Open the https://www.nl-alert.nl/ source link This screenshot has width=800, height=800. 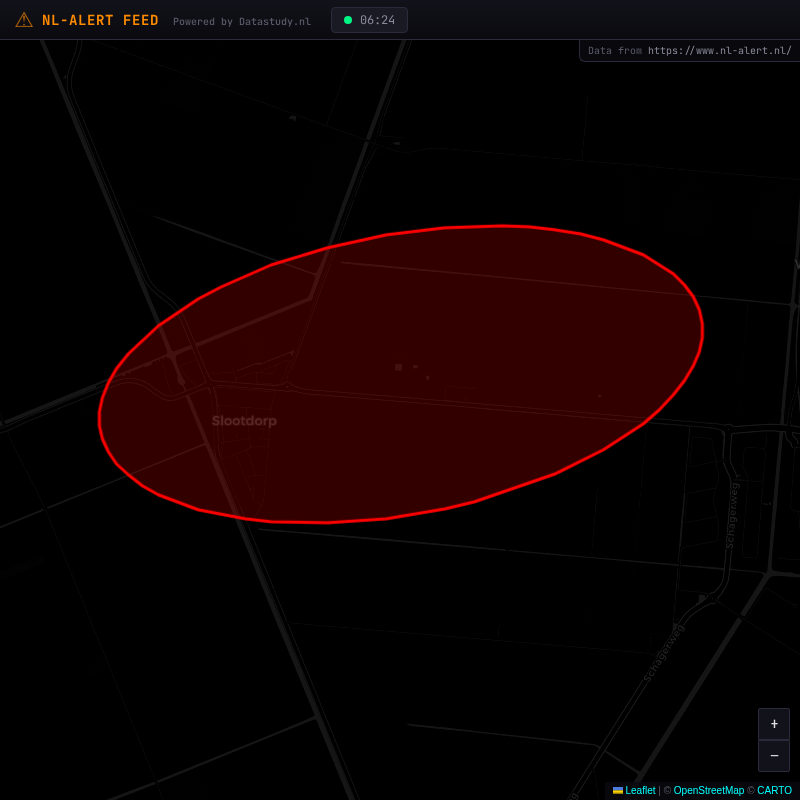click(x=719, y=51)
